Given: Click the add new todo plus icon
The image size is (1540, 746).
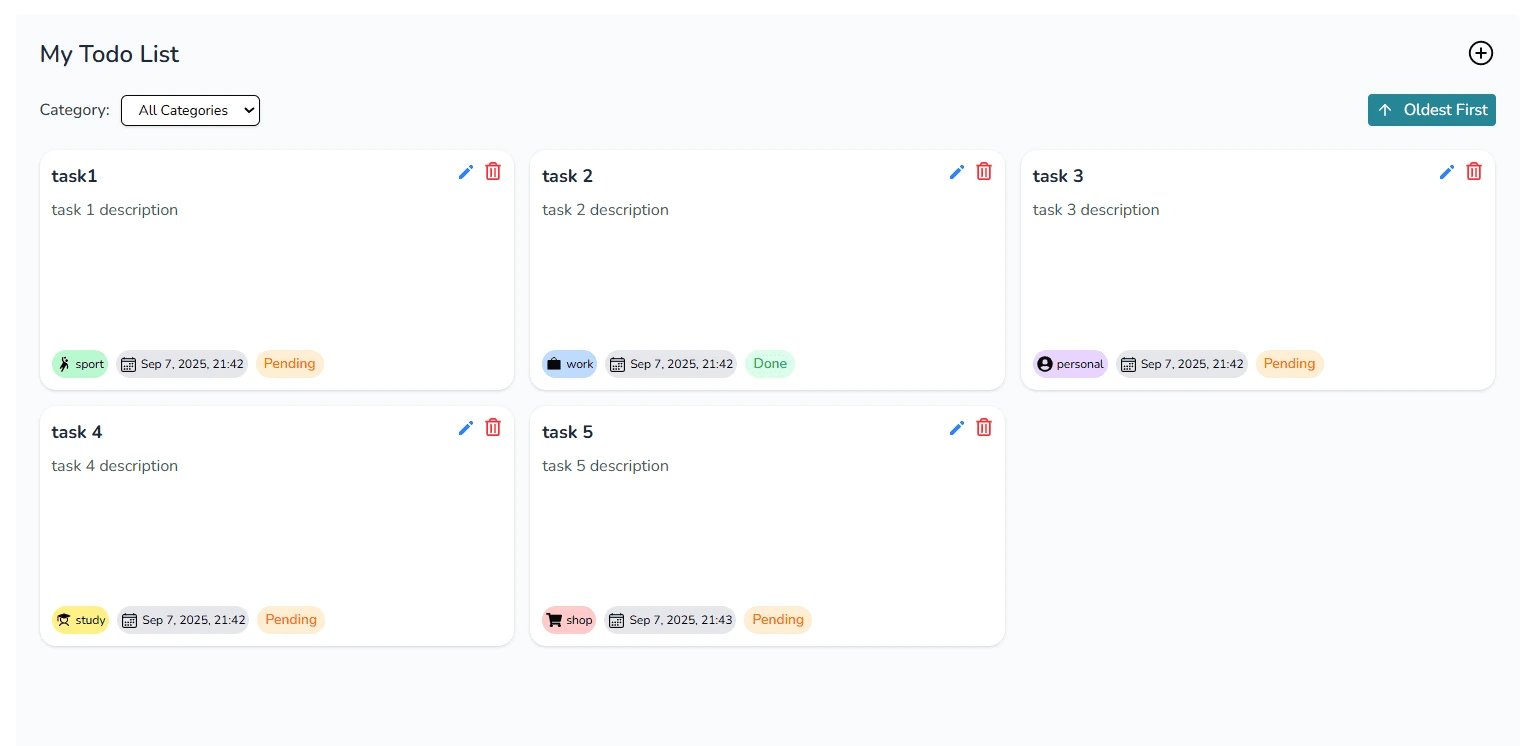Looking at the screenshot, I should 1480,54.
